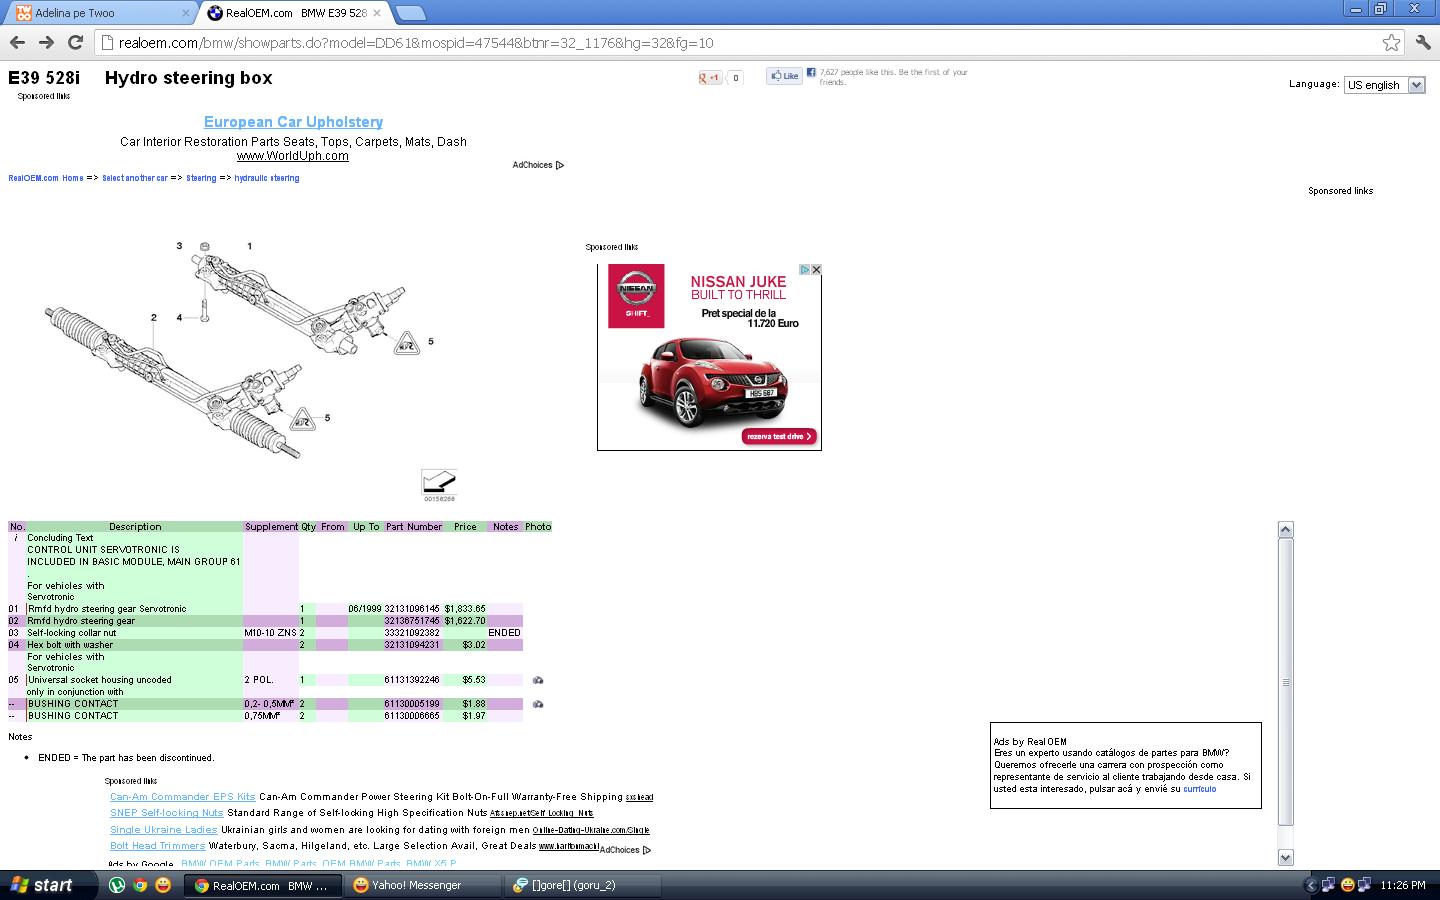Viewport: 1440px width, 900px height.
Task: Select part number 61130006665
Action: (412, 716)
